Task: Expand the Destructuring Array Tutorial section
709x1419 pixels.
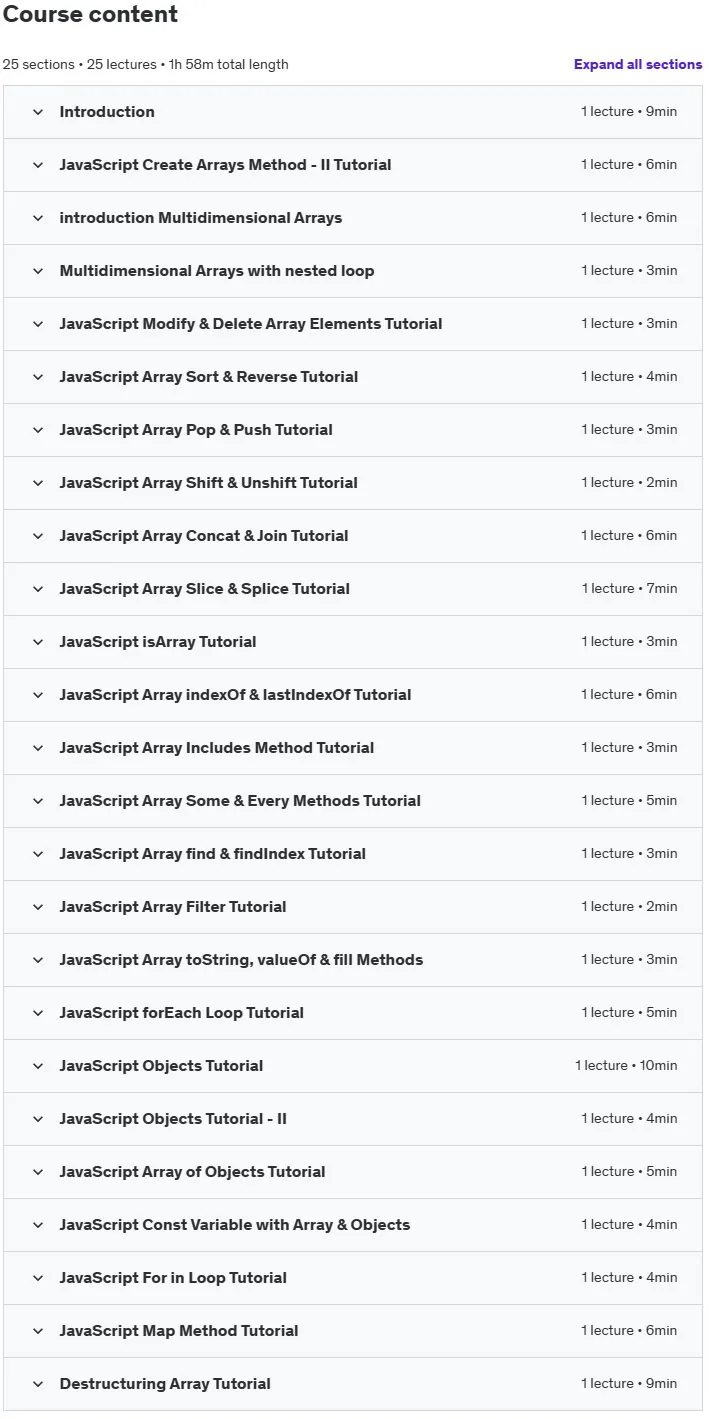Action: pos(353,1384)
